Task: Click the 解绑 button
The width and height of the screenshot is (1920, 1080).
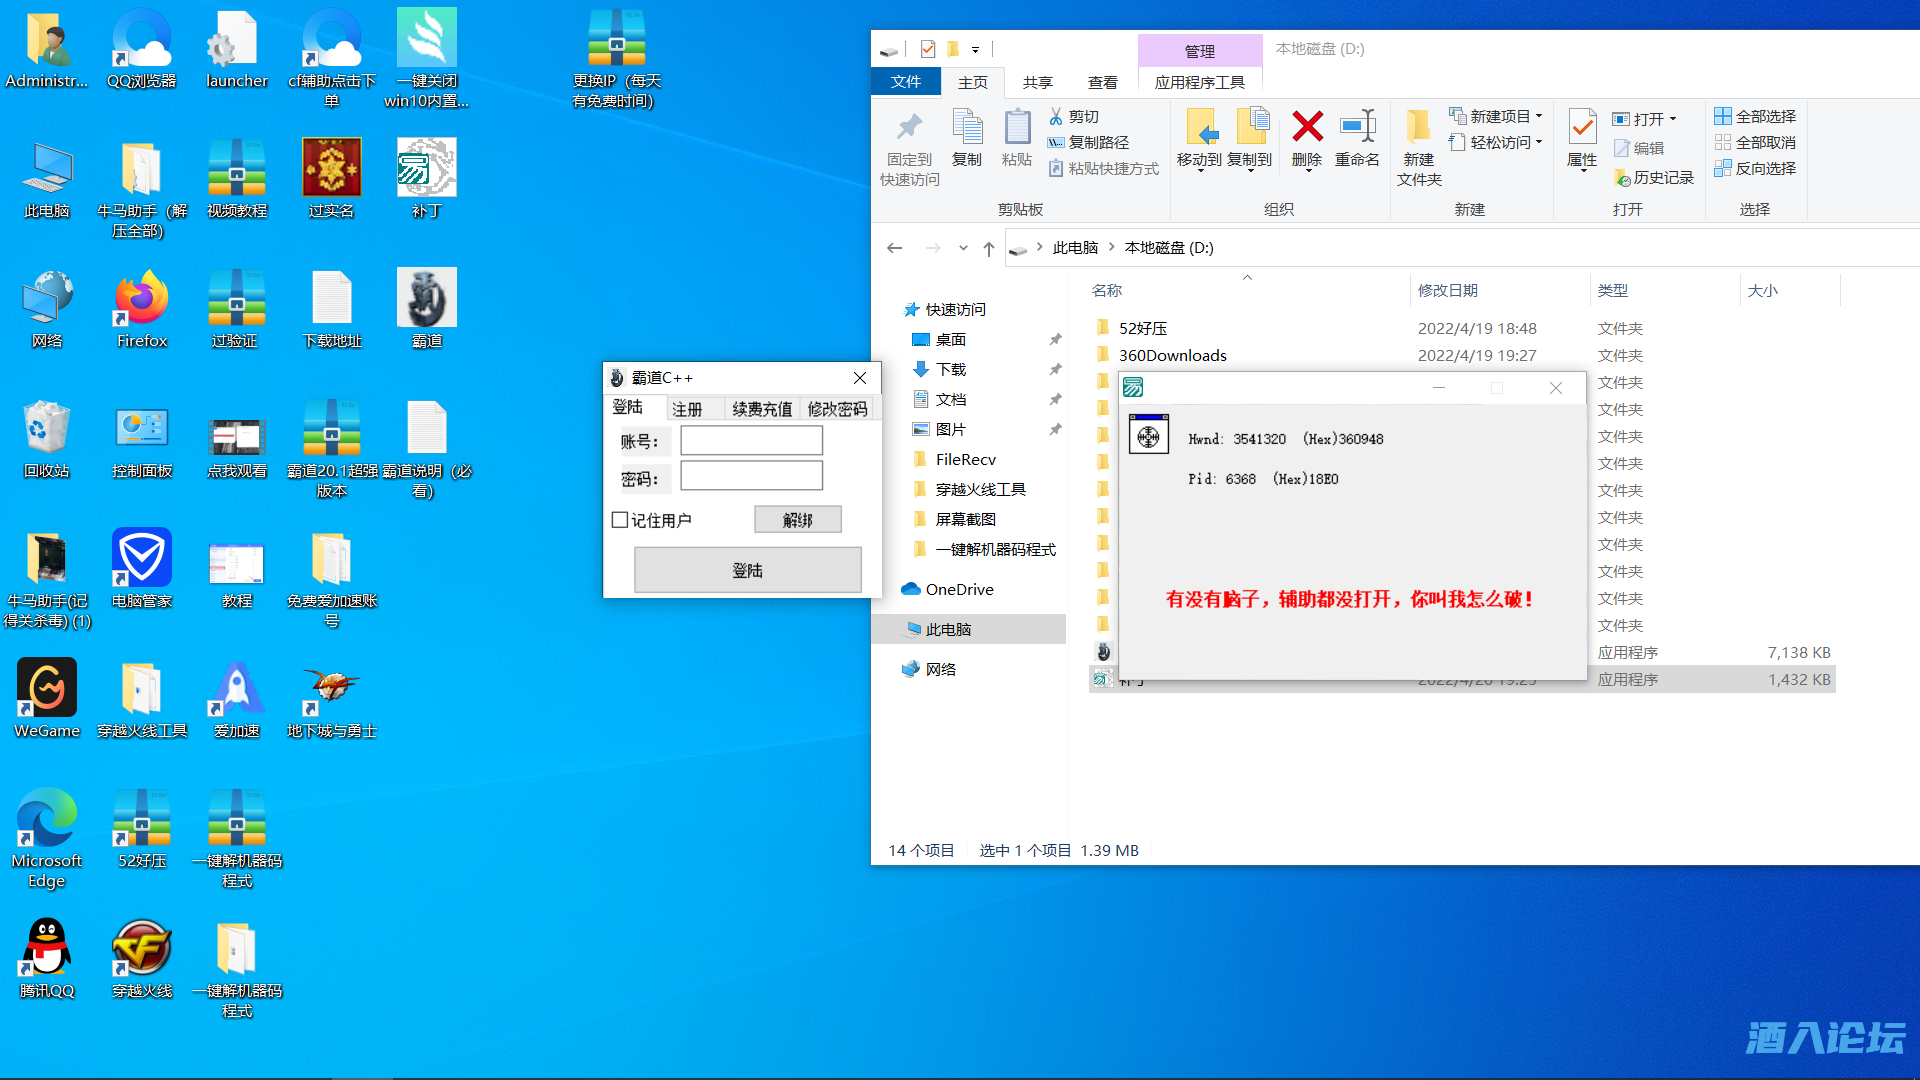Action: tap(798, 520)
